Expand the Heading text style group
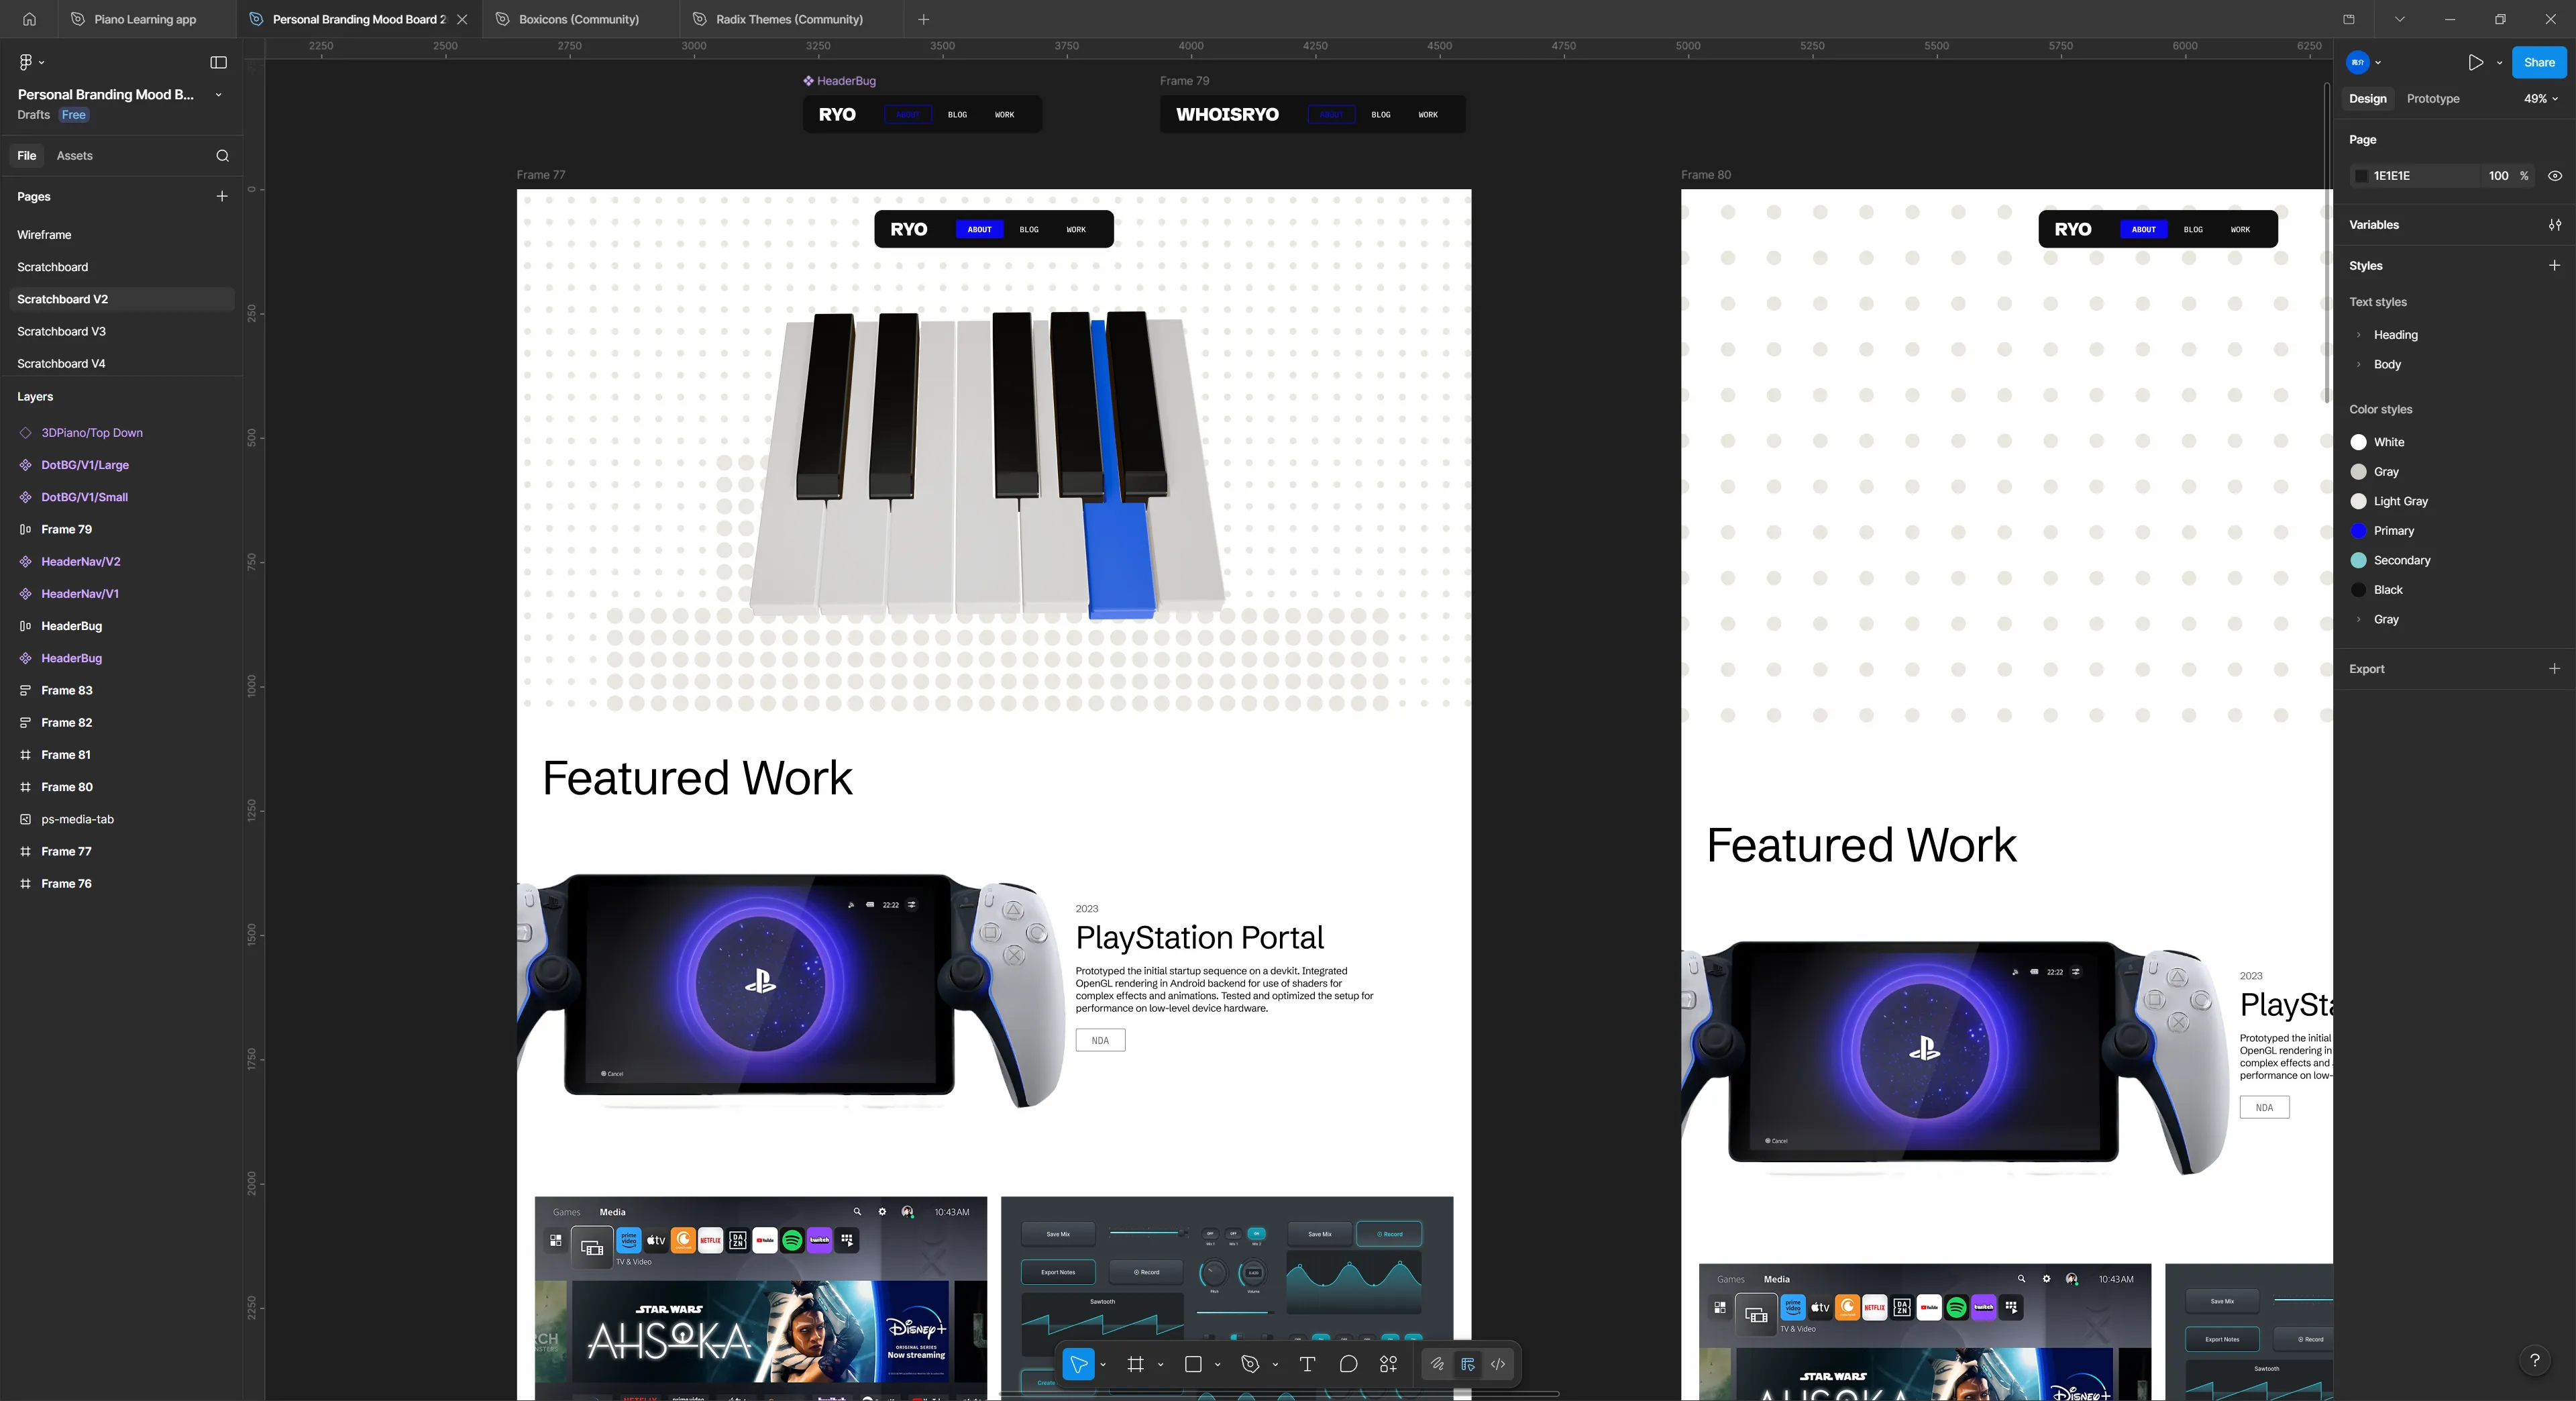Image resolution: width=2576 pixels, height=1401 pixels. click(2359, 335)
